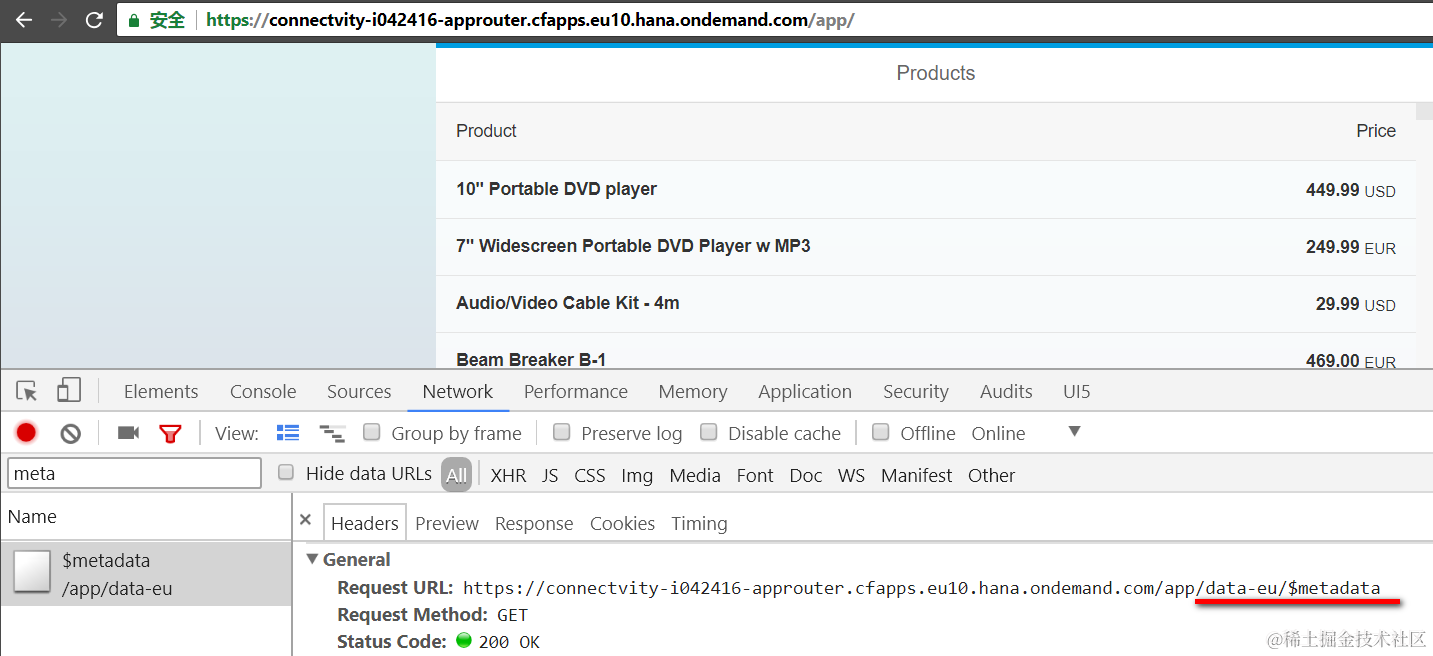The height and width of the screenshot is (656, 1433).
Task: Click the browser address bar URL
Action: (530, 20)
